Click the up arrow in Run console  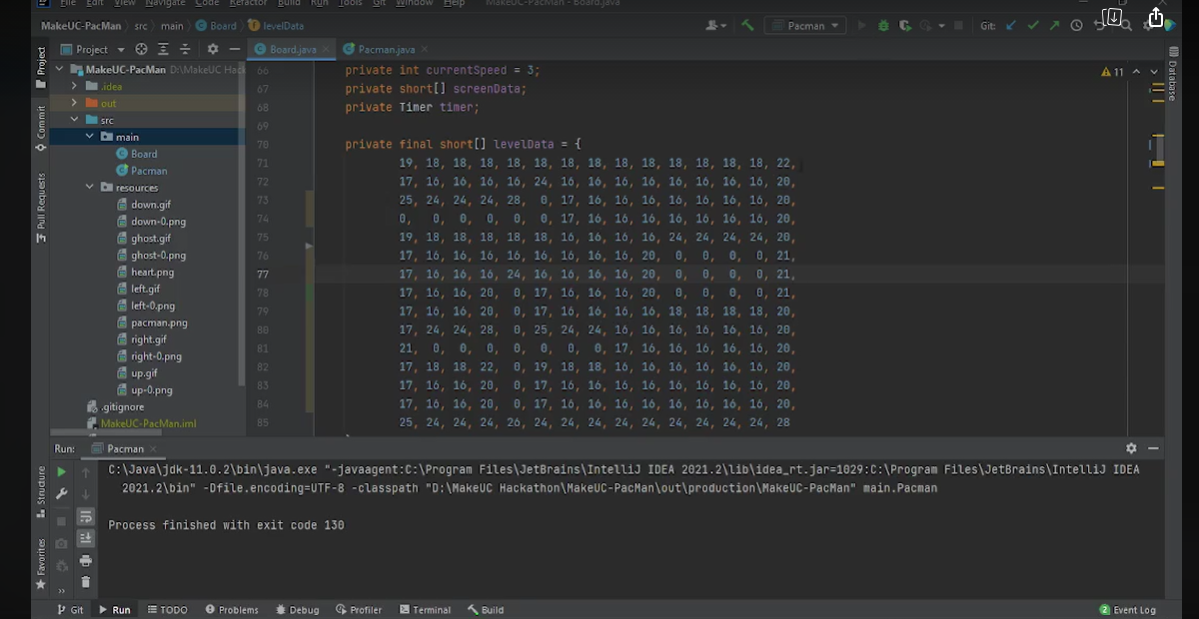coord(86,472)
